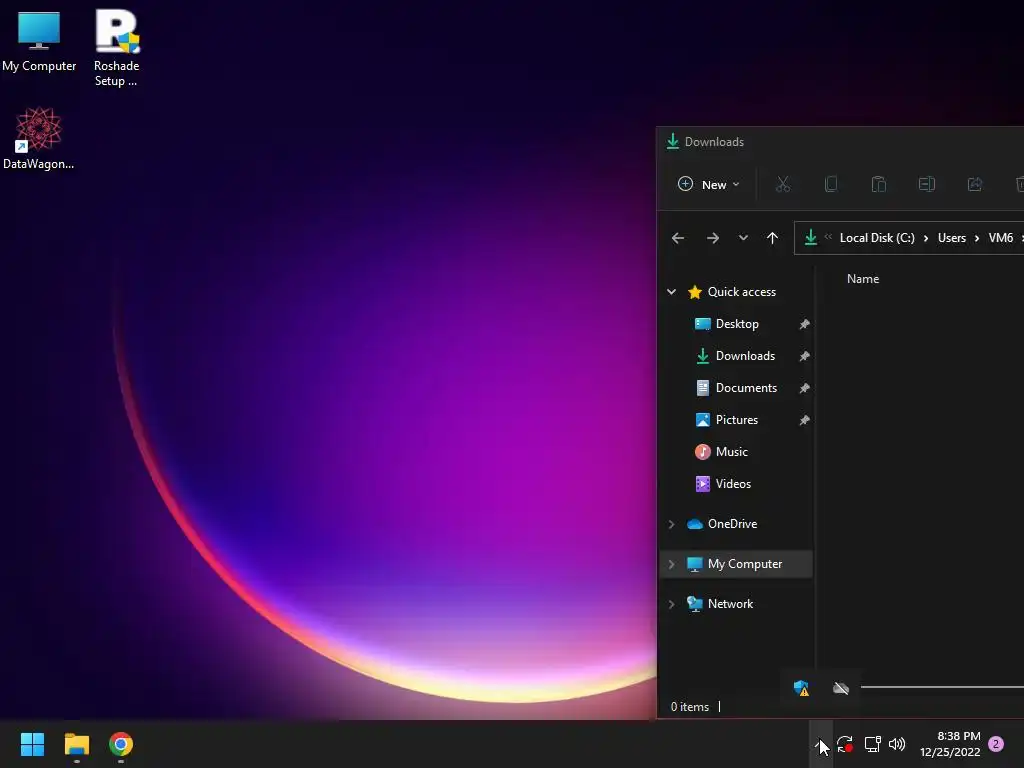The image size is (1024, 768).
Task: Click the 0 items status text
Action: coord(690,707)
